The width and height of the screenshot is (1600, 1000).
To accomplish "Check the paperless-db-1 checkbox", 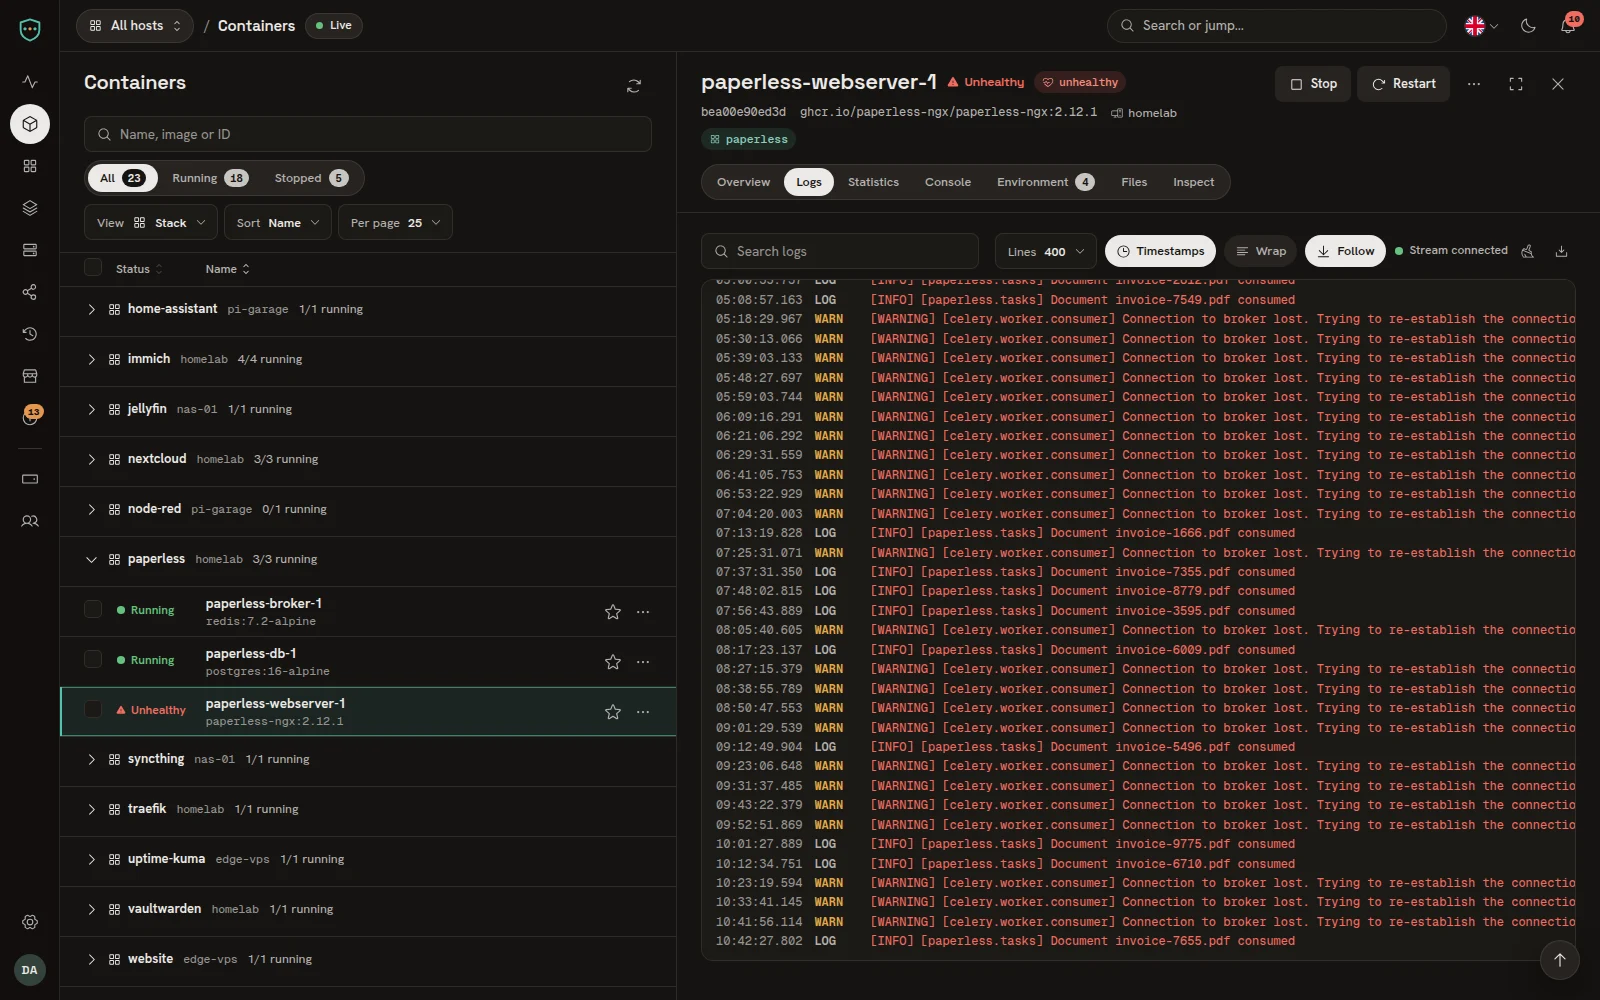I will (93, 659).
